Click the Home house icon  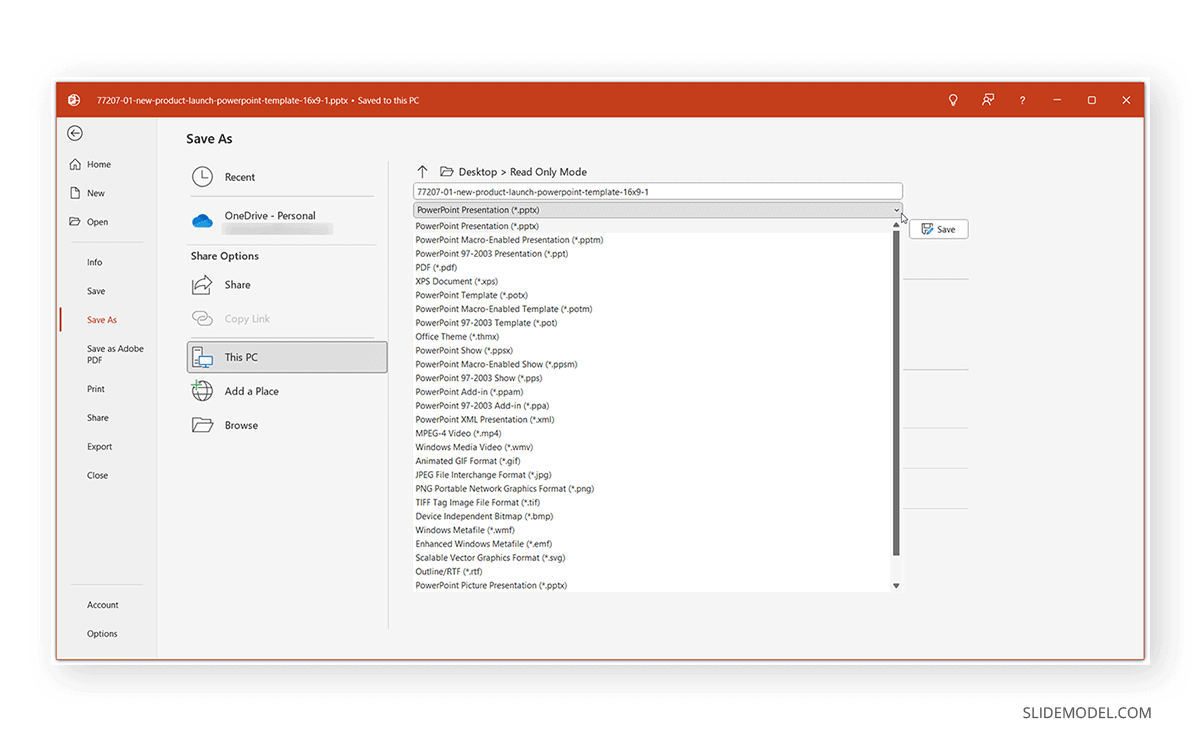click(x=75, y=164)
